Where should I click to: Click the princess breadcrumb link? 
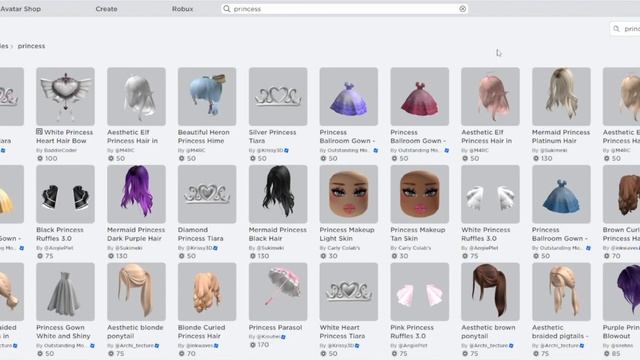pyautogui.click(x=31, y=46)
